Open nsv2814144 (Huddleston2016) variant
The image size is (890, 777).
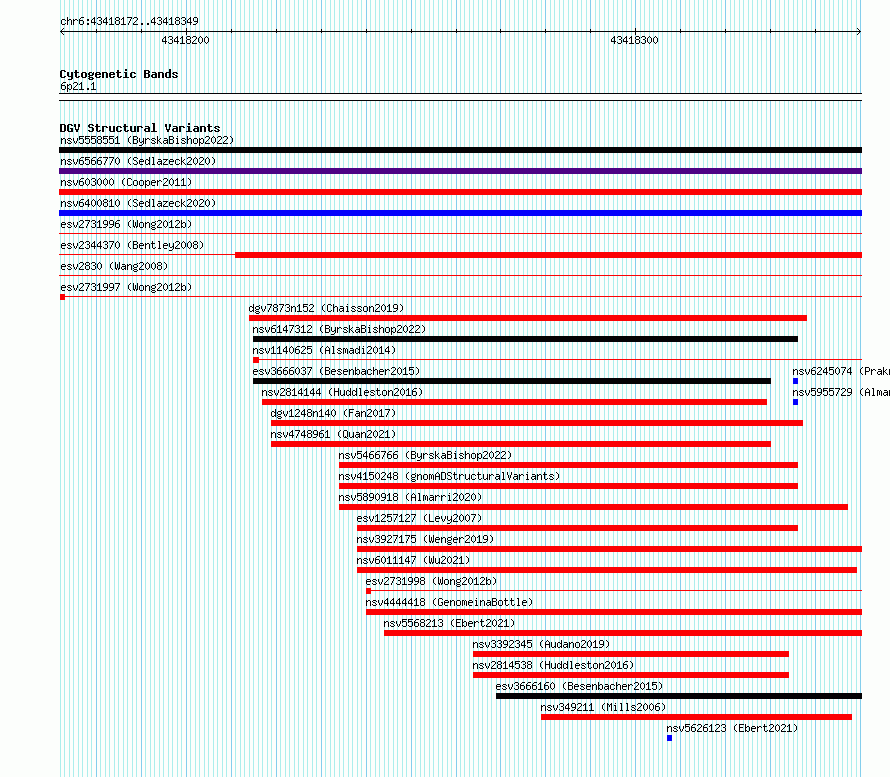(342, 392)
